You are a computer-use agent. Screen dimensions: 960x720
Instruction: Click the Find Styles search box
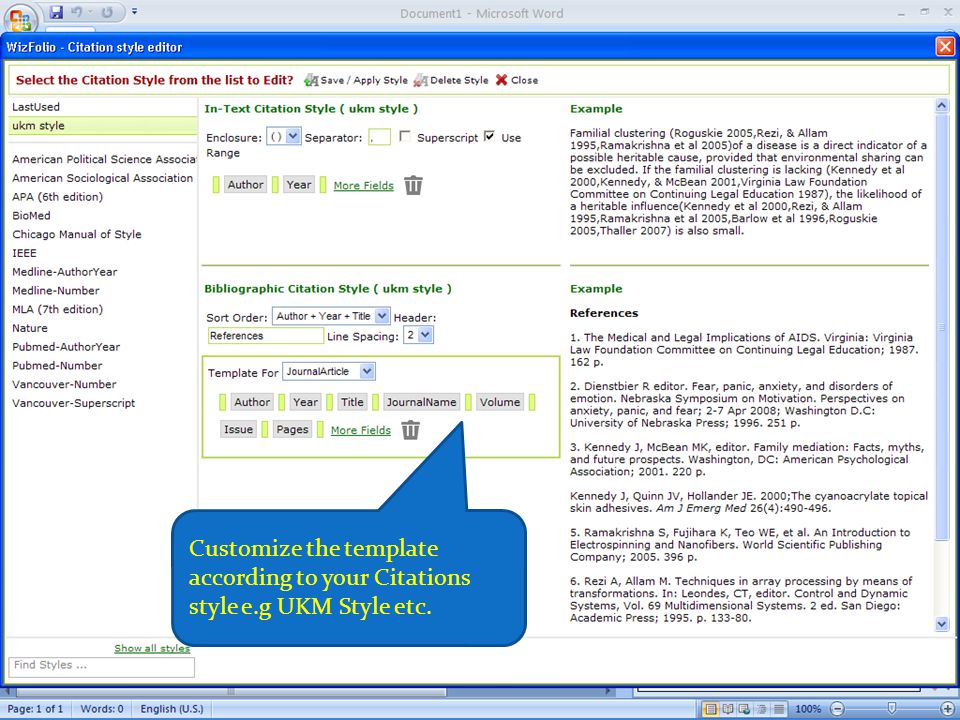click(102, 667)
